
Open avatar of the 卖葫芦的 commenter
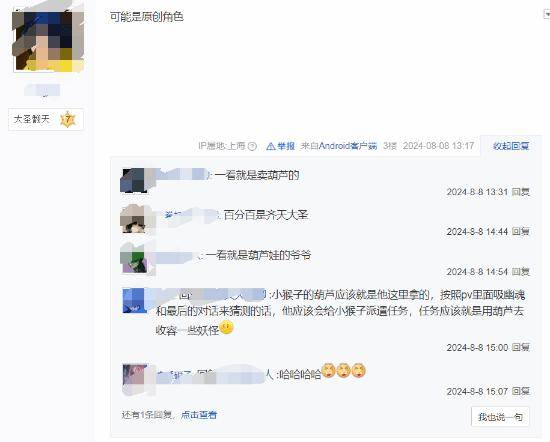point(134,181)
